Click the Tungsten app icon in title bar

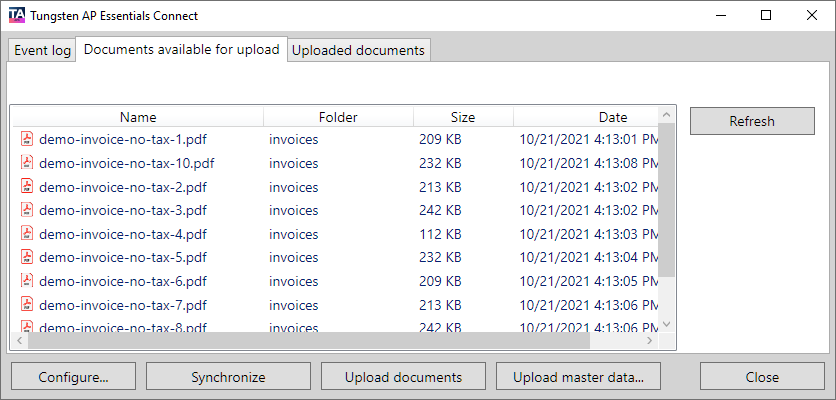pyautogui.click(x=17, y=16)
